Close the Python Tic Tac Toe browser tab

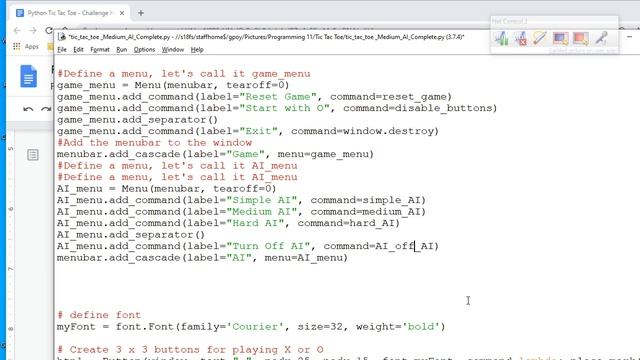click(122, 13)
